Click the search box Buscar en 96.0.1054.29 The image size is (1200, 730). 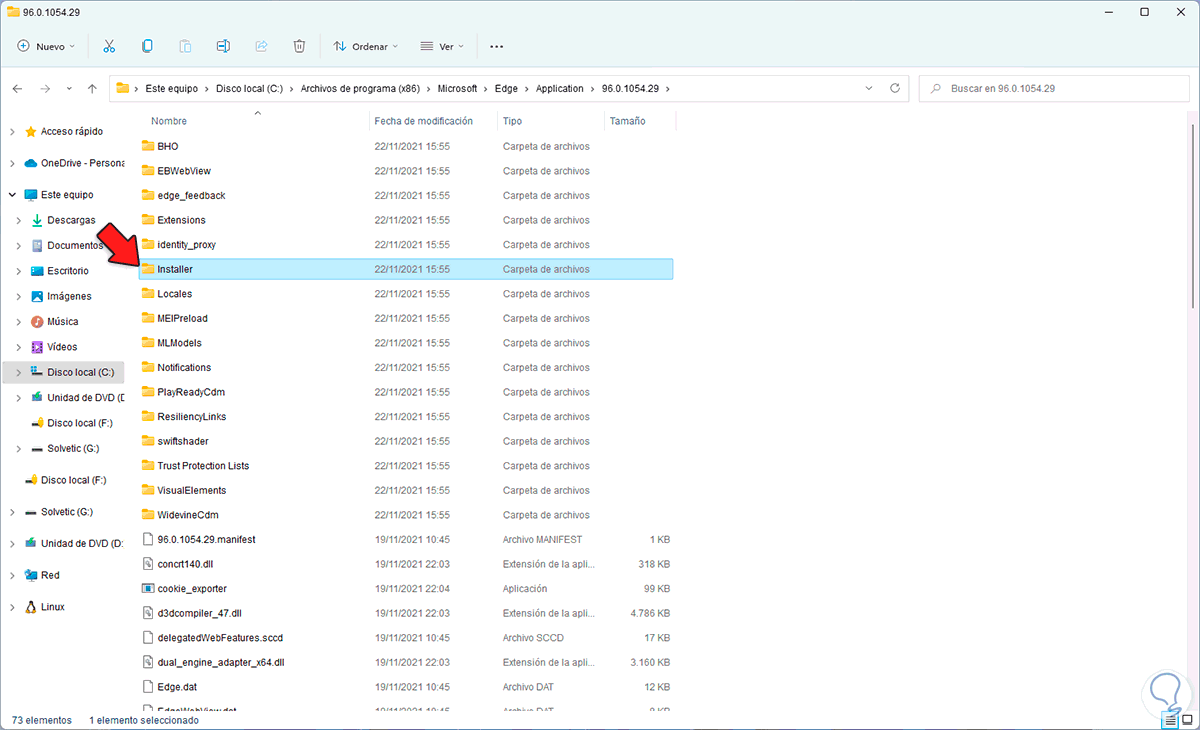(x=1054, y=88)
